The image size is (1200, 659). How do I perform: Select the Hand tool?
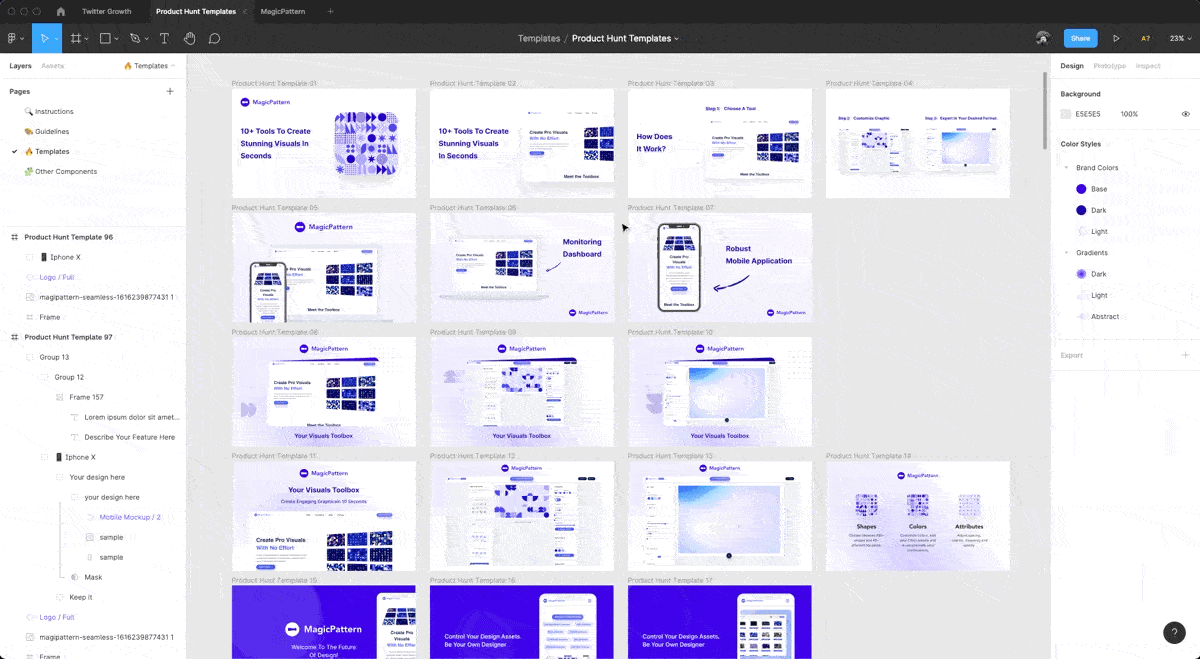tap(190, 38)
